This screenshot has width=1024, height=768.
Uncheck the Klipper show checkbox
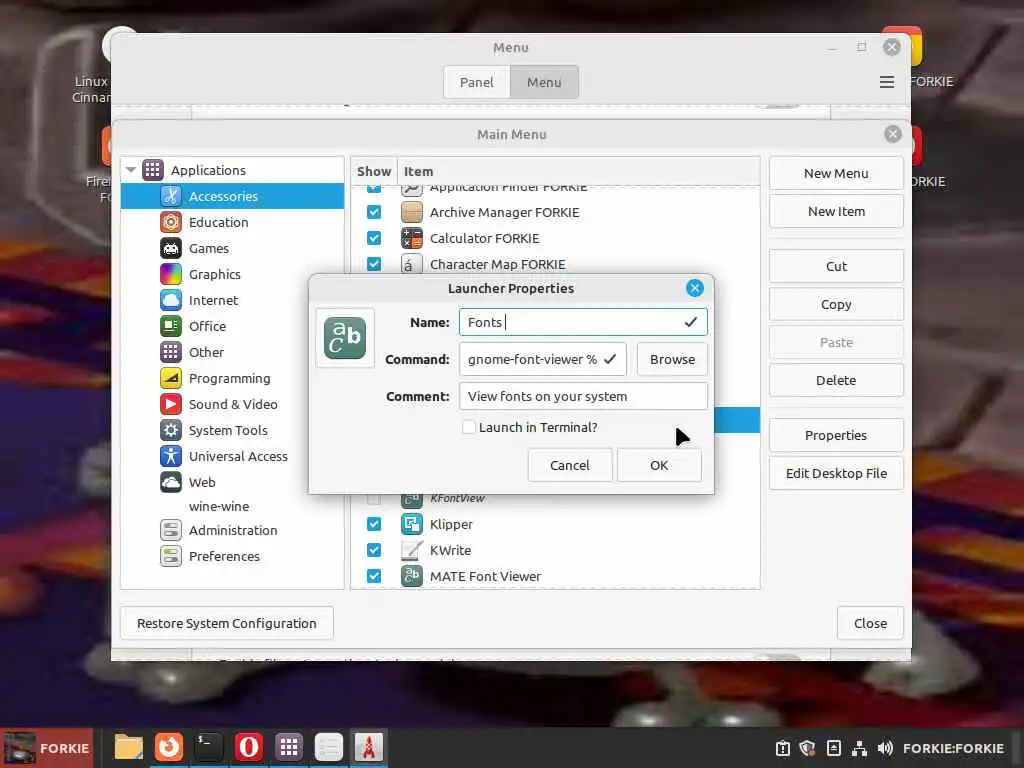pyautogui.click(x=374, y=524)
